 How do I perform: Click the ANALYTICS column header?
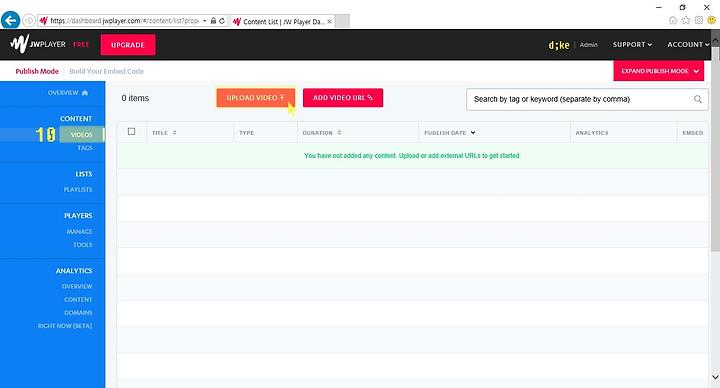(x=592, y=133)
